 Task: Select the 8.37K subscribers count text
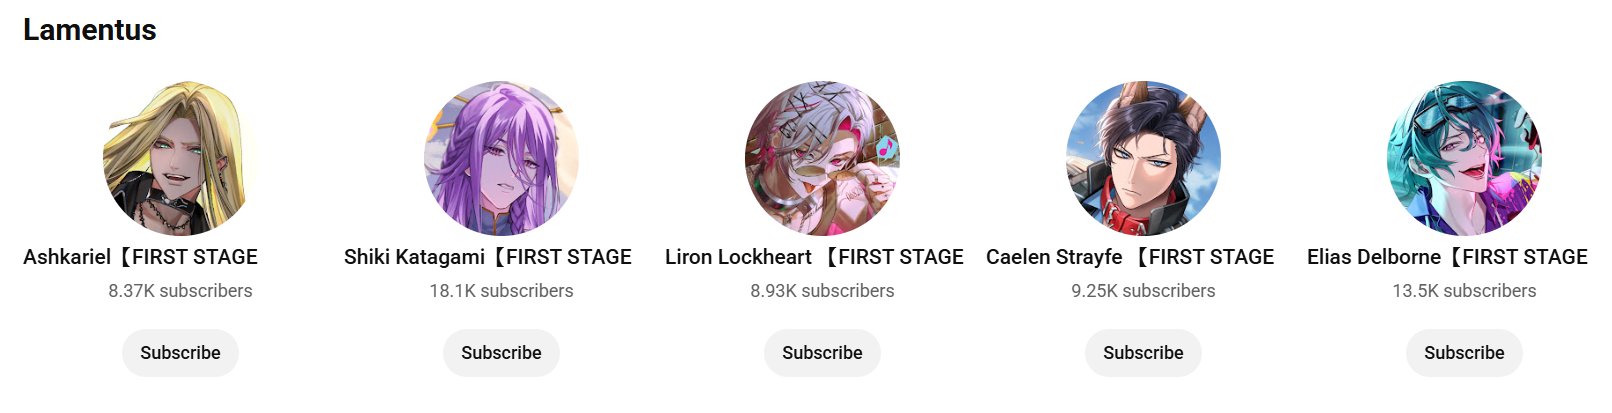180,291
